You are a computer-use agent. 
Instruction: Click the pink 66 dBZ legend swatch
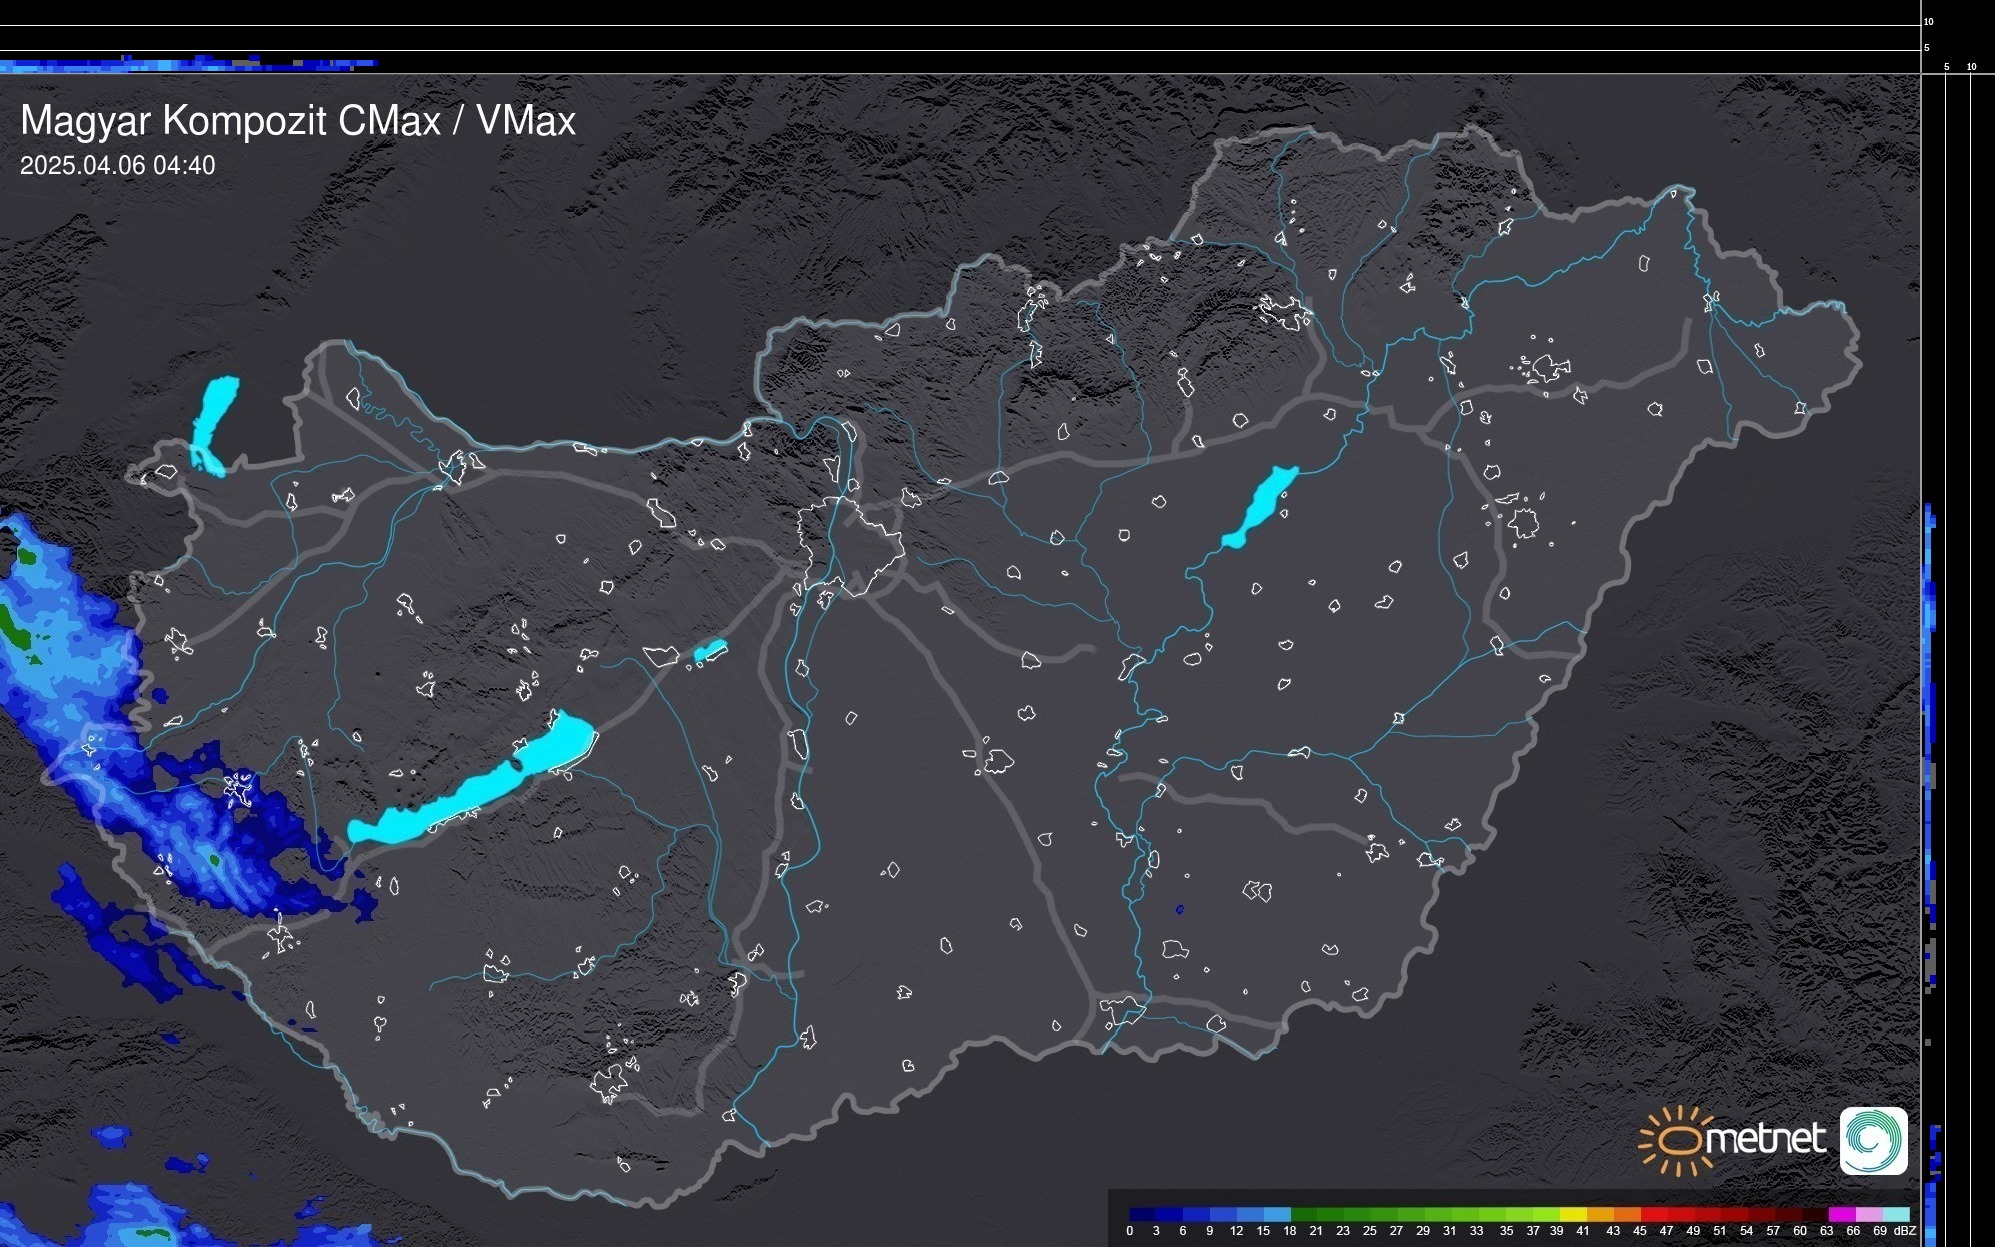1868,1214
